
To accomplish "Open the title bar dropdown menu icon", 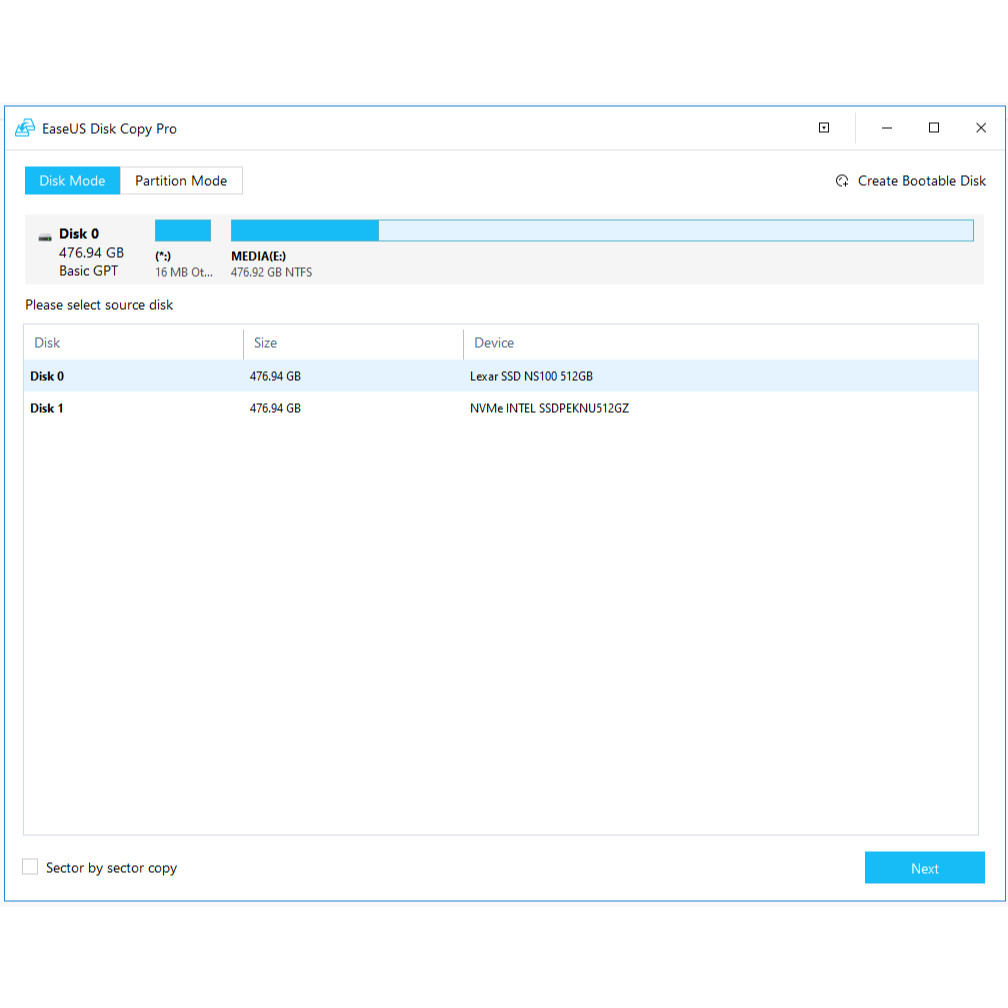I will point(824,128).
